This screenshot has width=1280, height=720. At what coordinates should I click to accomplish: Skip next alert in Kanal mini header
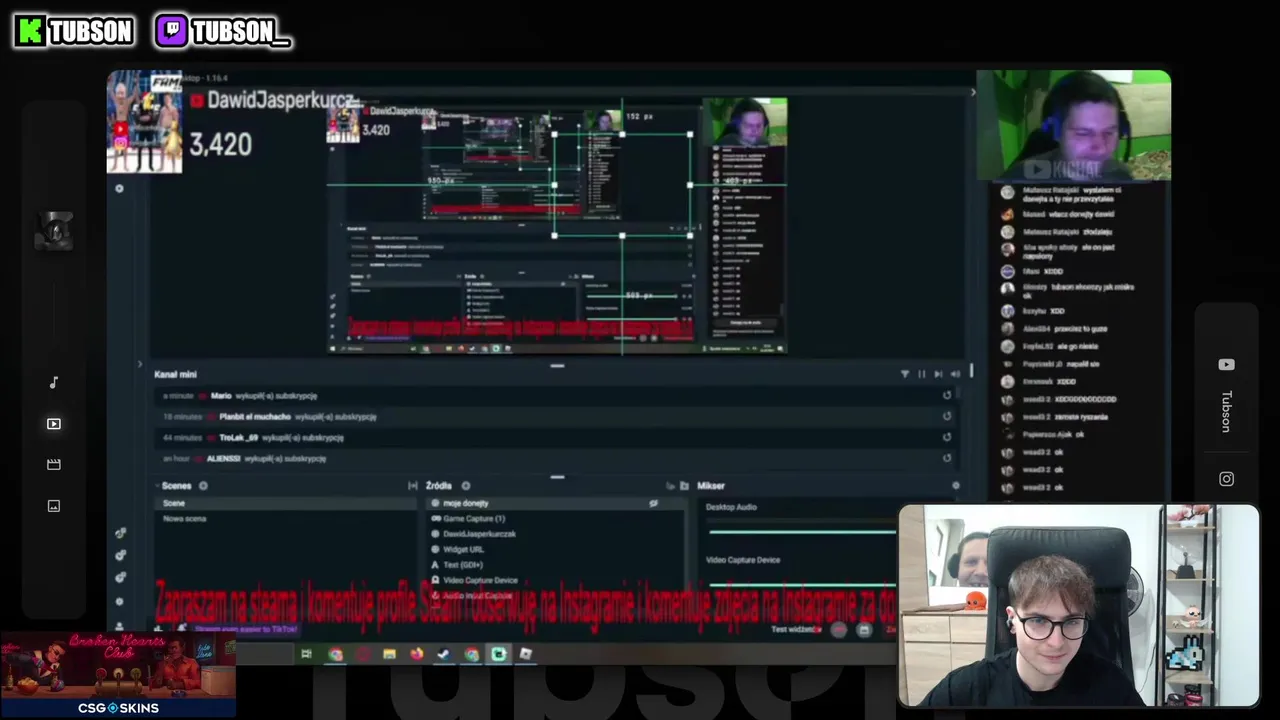(938, 374)
